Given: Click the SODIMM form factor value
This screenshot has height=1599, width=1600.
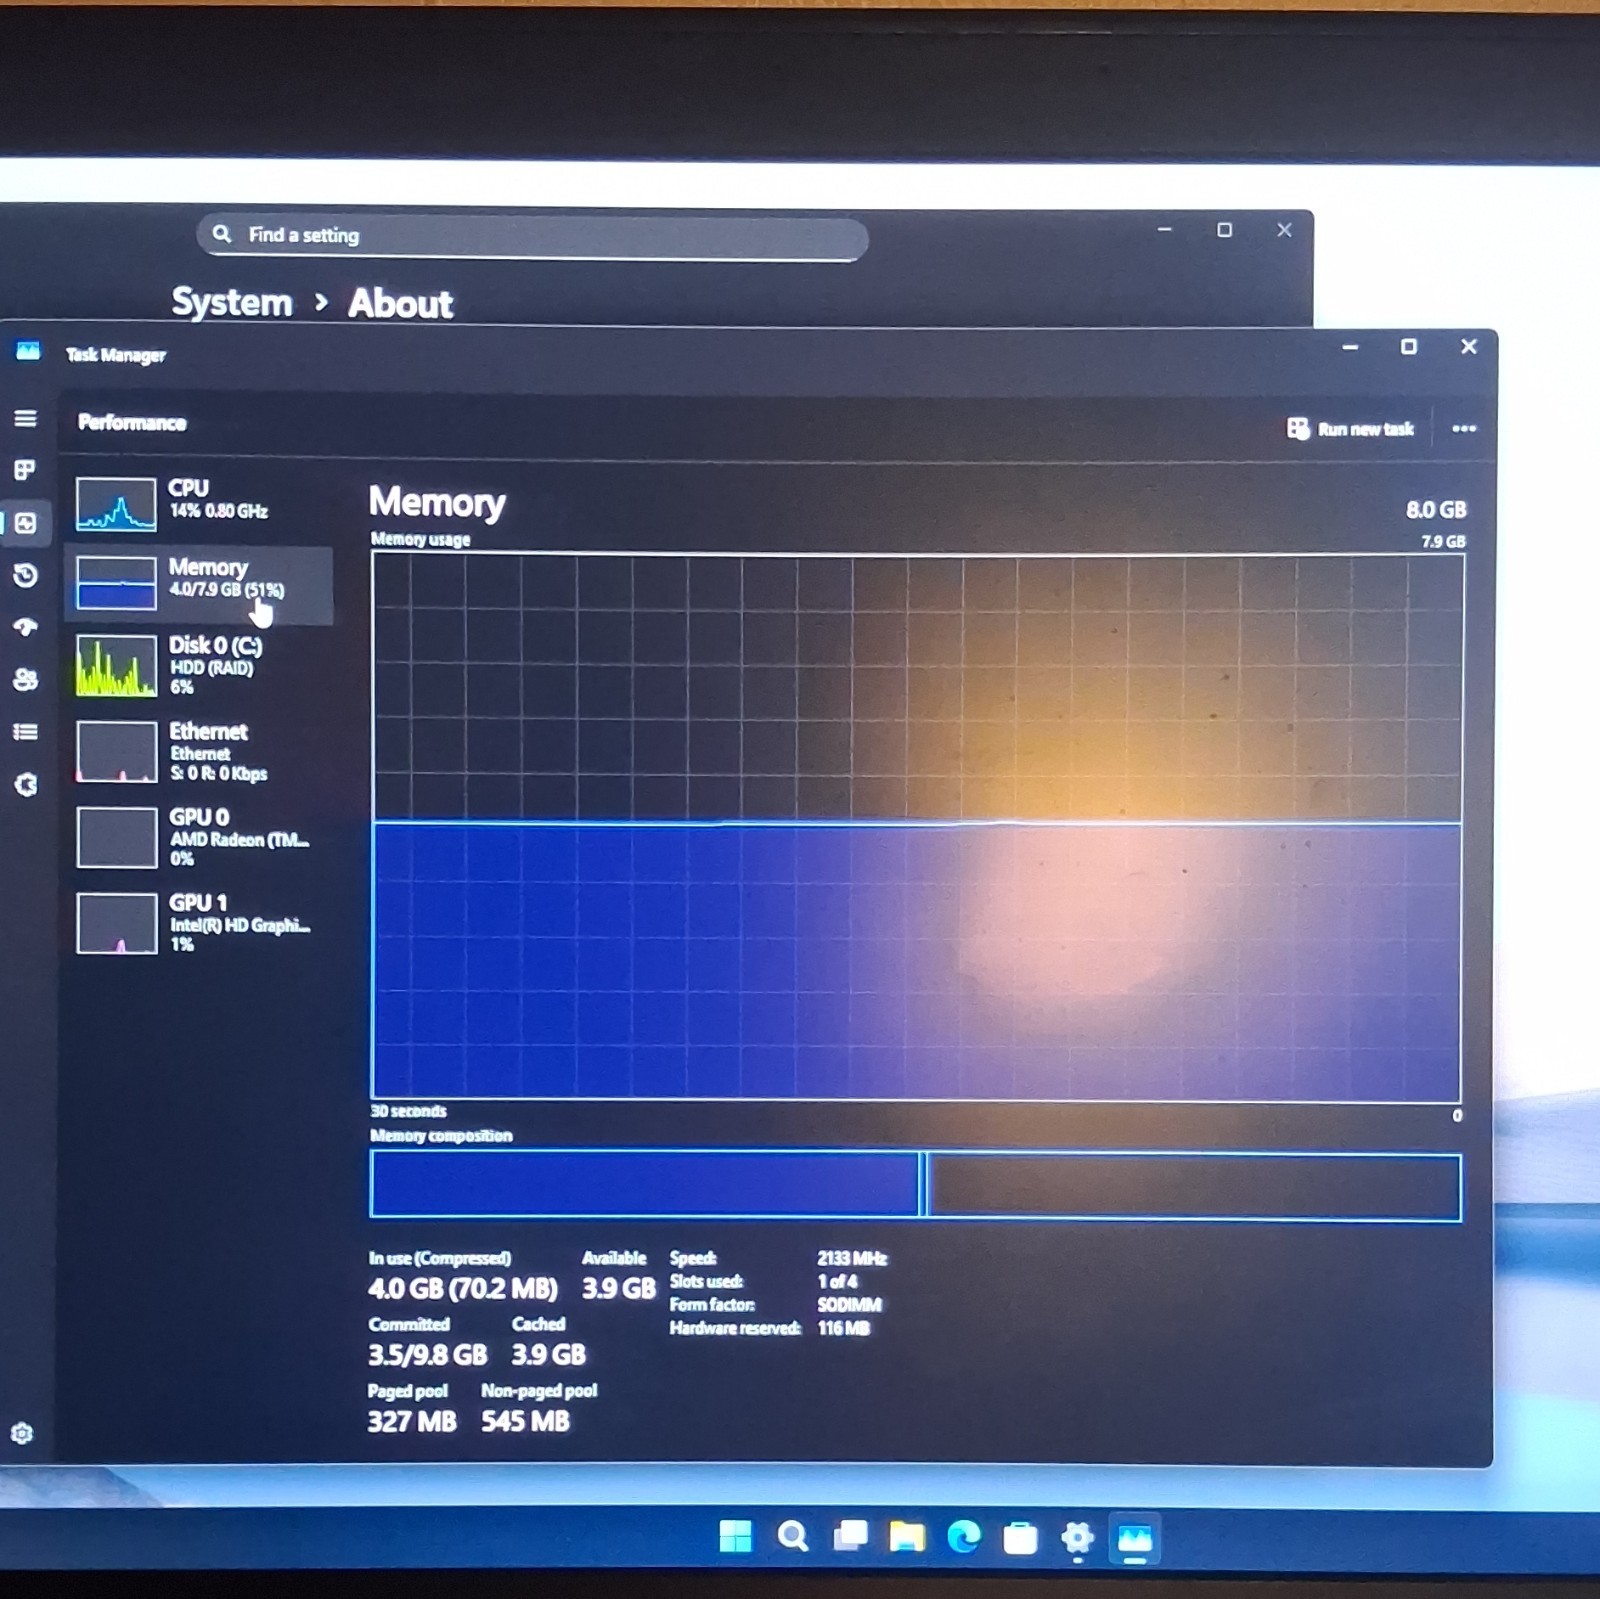Looking at the screenshot, I should coord(849,1305).
